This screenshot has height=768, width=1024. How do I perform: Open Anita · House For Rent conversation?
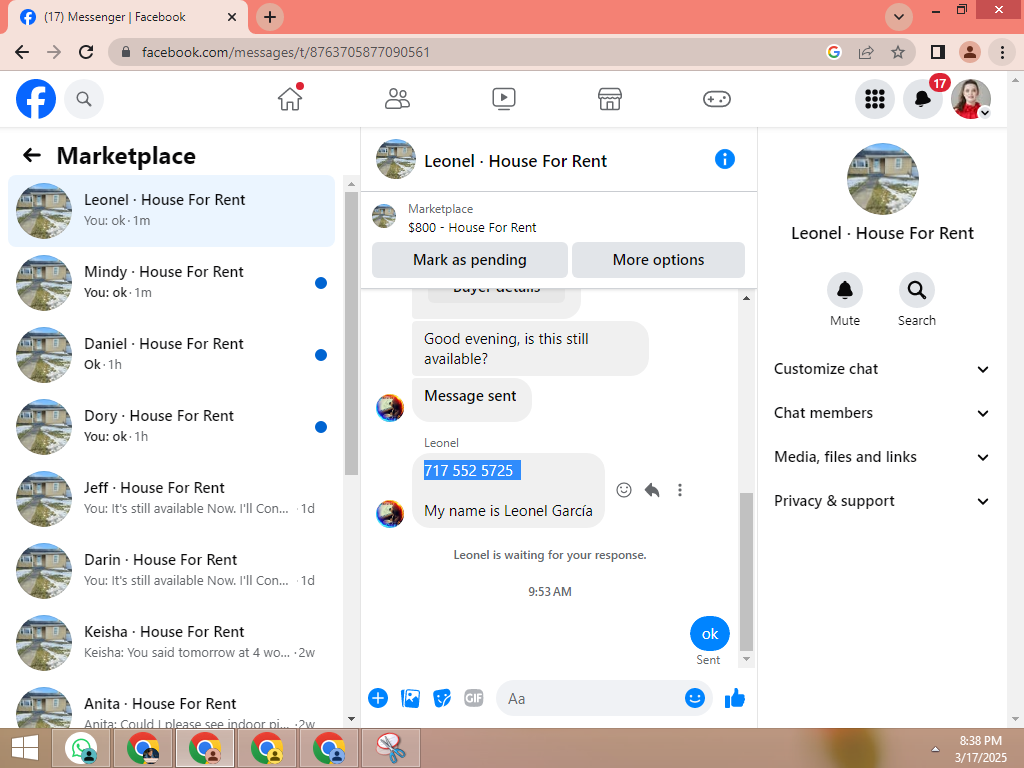tap(171, 707)
